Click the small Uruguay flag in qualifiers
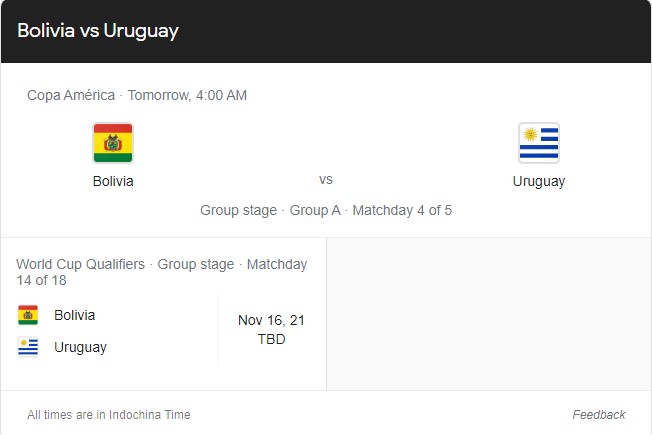The image size is (652, 435). click(28, 347)
